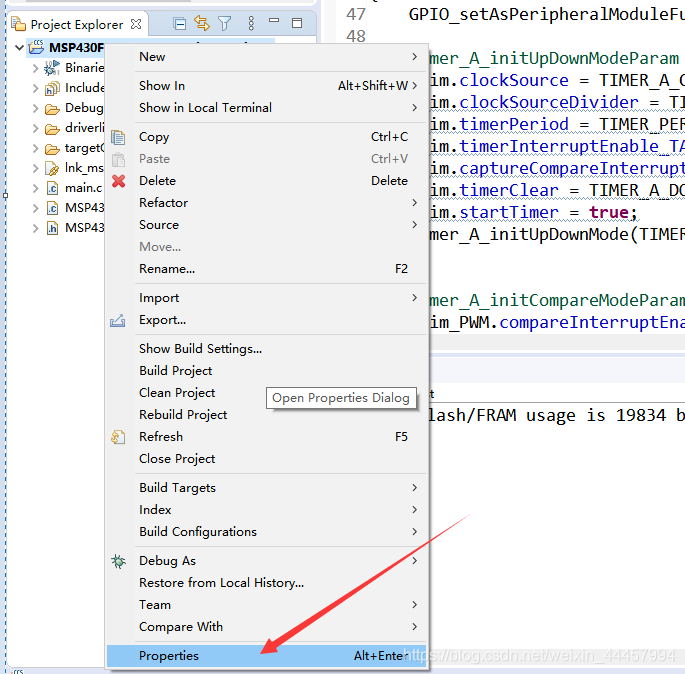Click the red X Delete icon

118,181
